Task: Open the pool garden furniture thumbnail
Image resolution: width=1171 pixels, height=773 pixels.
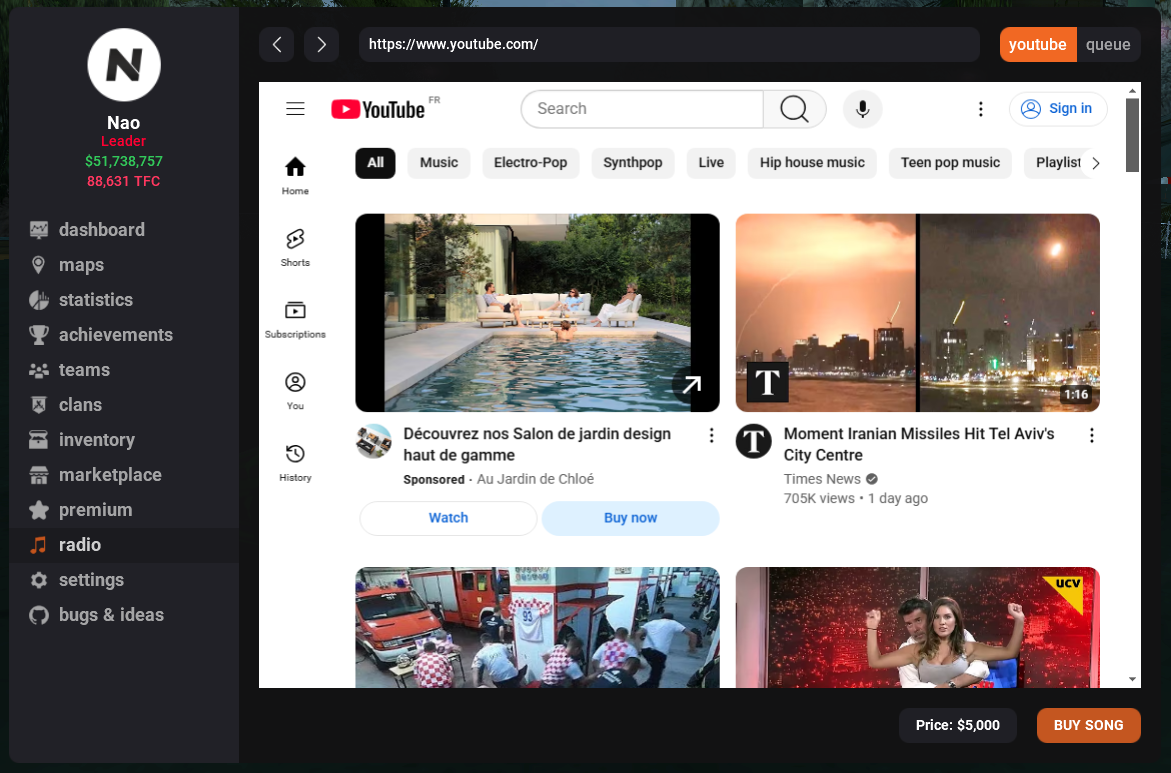Action: [x=537, y=313]
